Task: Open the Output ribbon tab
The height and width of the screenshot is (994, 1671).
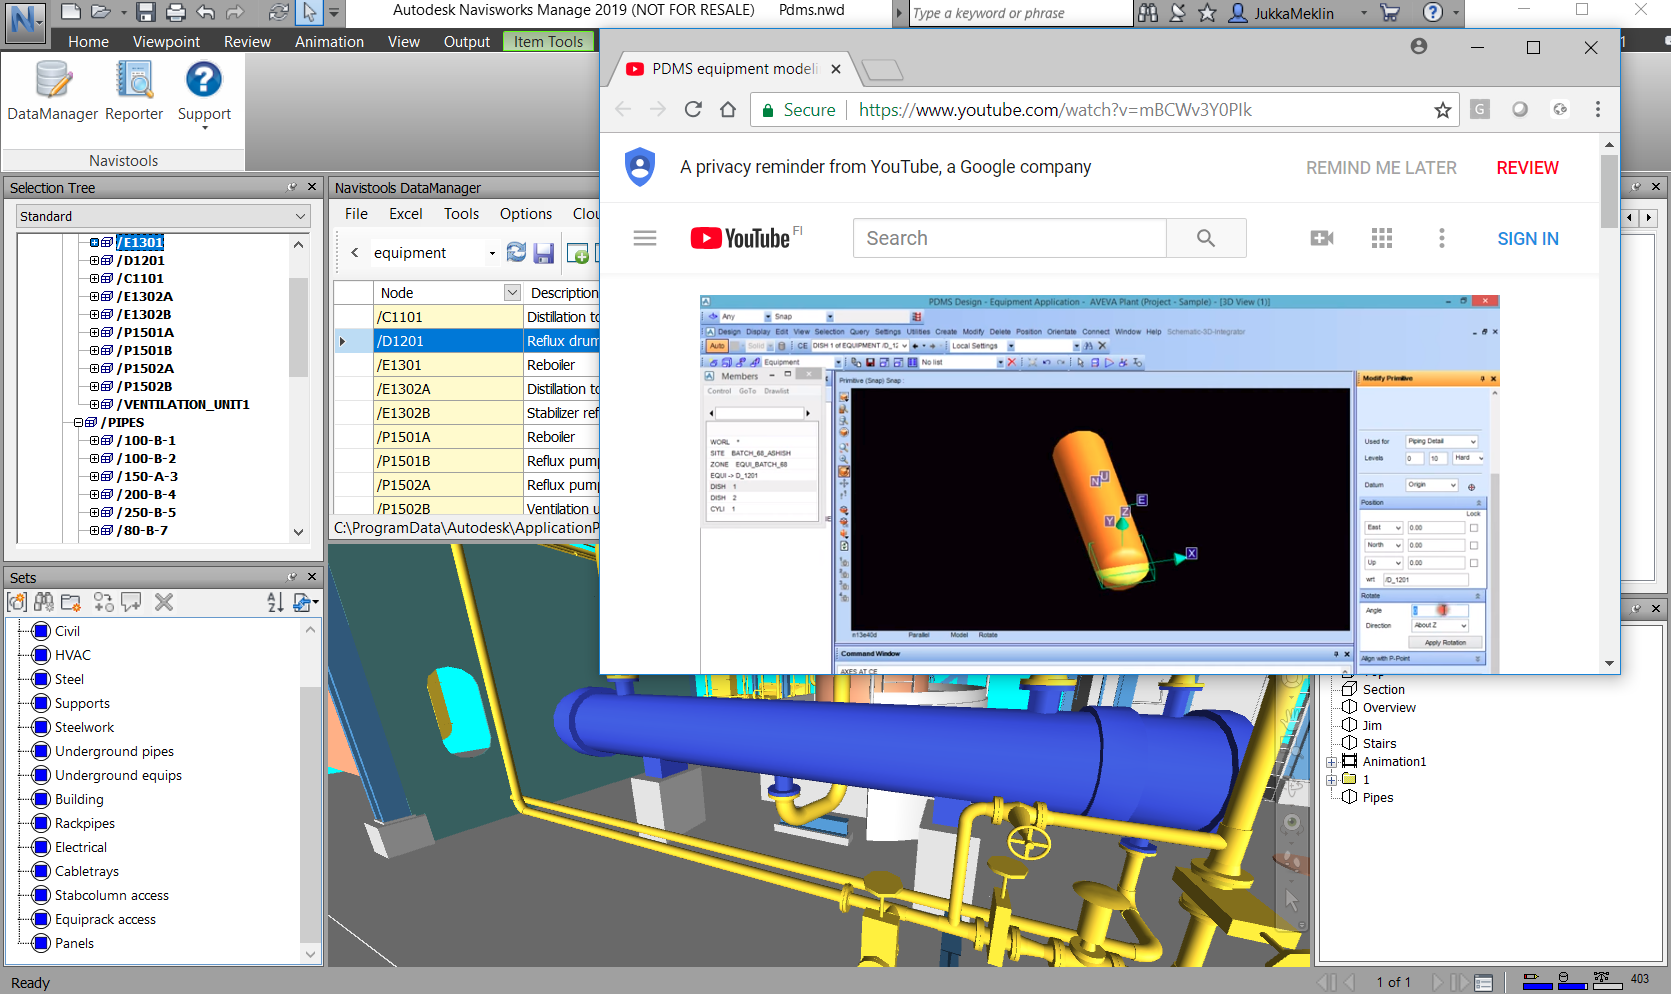Action: (x=467, y=42)
